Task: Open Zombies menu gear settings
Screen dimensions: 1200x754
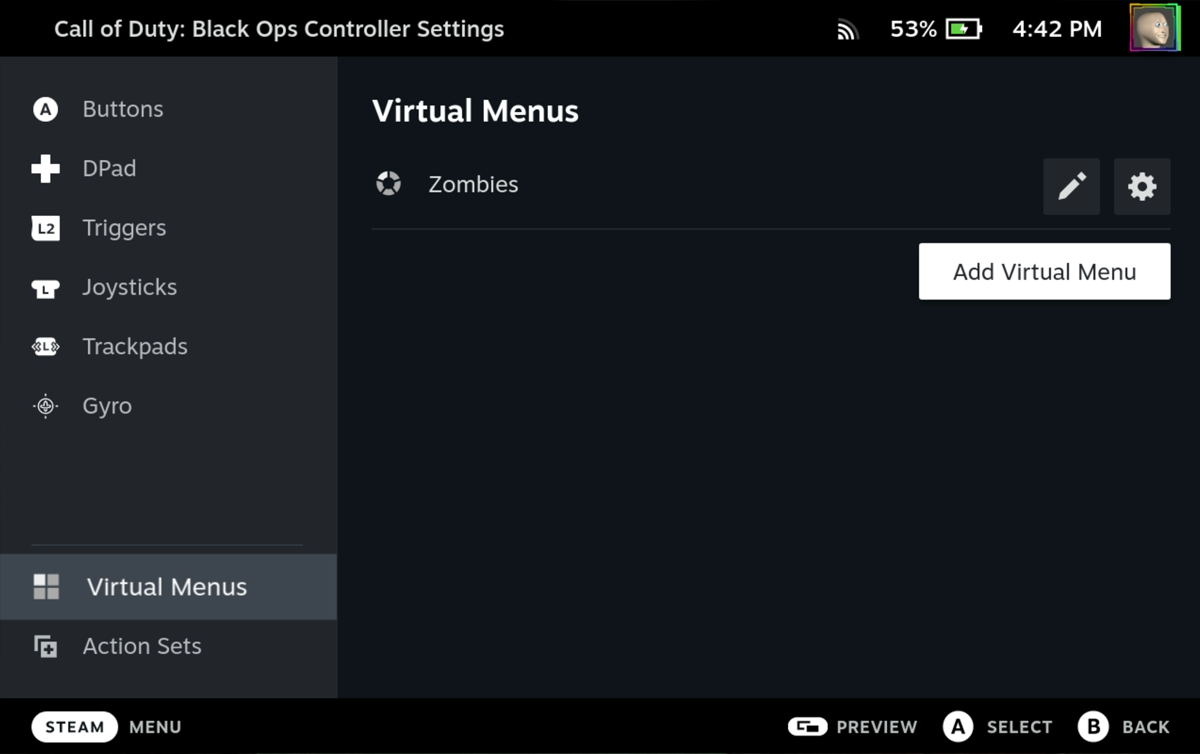Action: click(x=1142, y=186)
